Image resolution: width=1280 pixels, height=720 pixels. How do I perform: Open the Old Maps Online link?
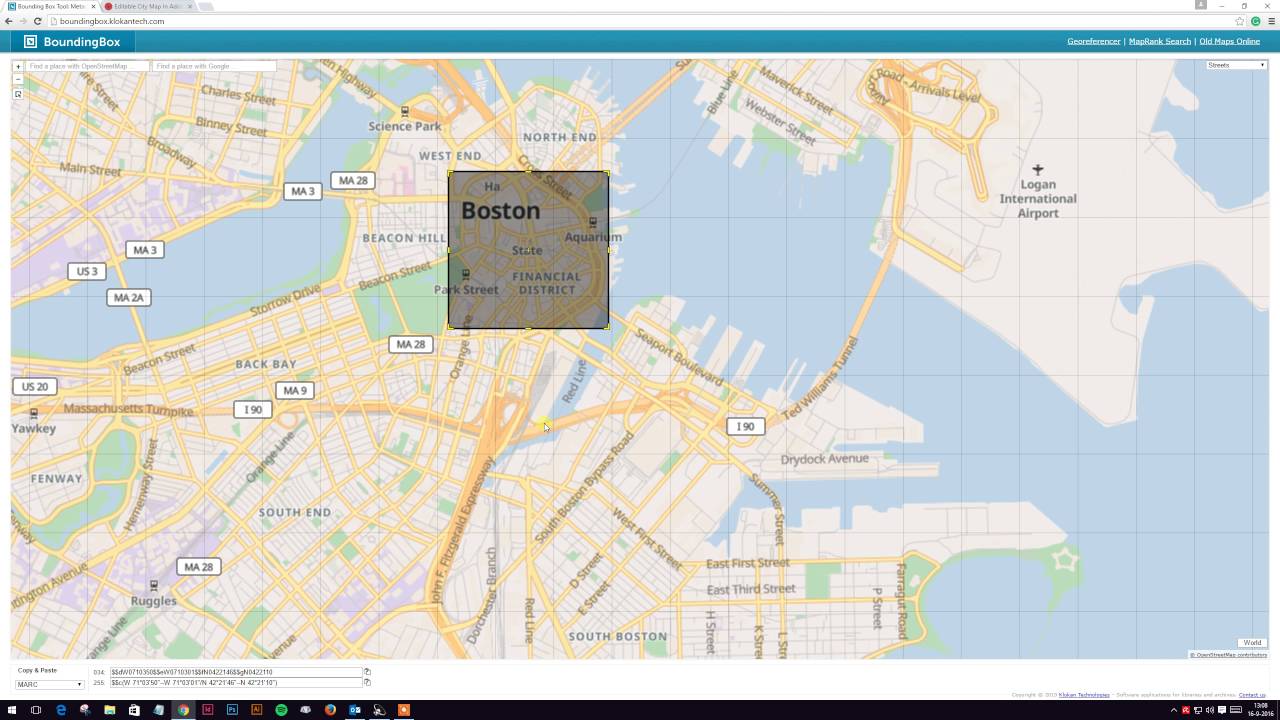[1229, 41]
